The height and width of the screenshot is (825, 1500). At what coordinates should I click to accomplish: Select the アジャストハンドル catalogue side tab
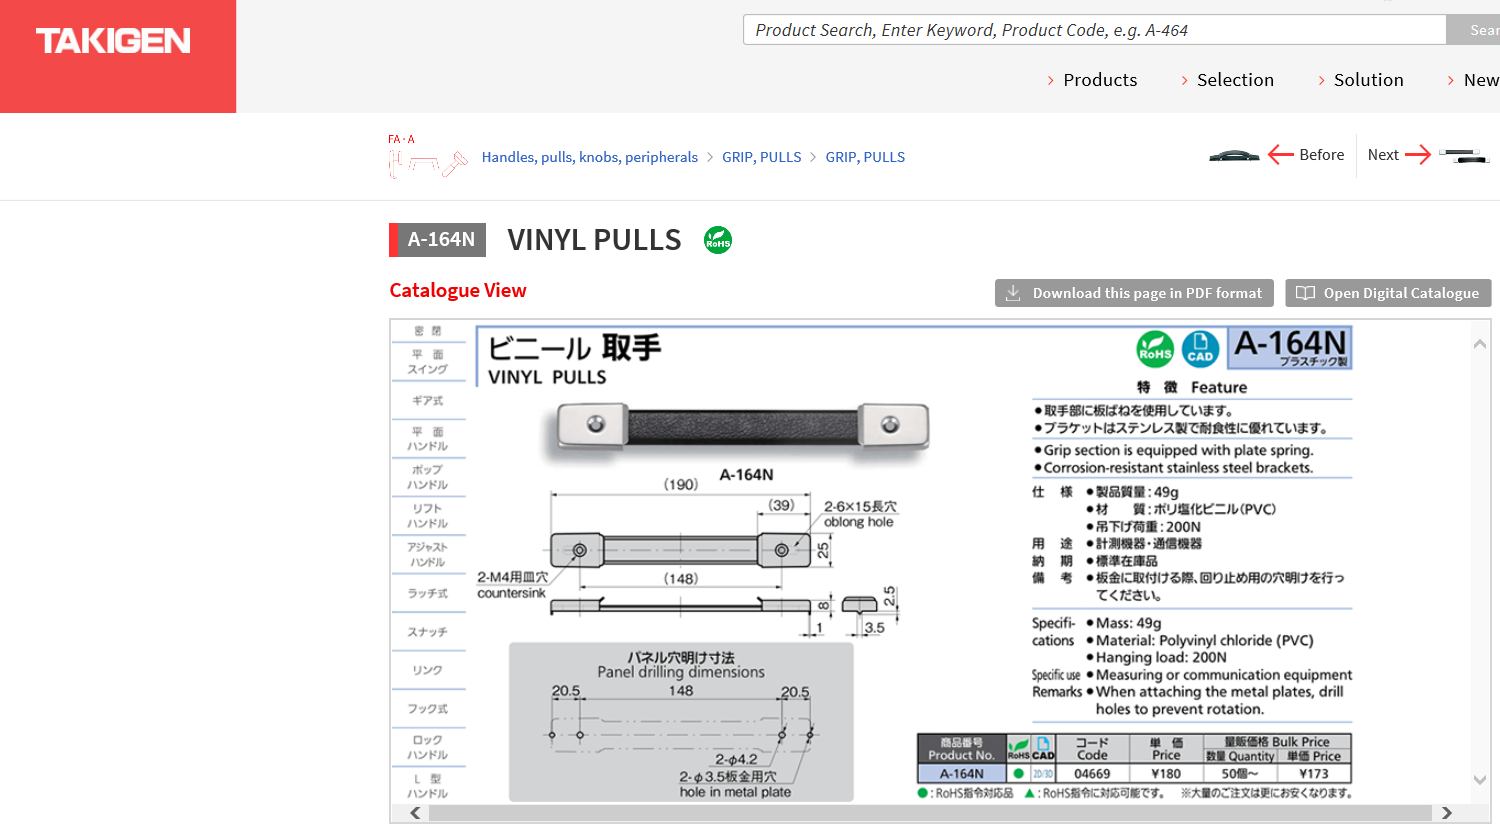pyautogui.click(x=428, y=555)
